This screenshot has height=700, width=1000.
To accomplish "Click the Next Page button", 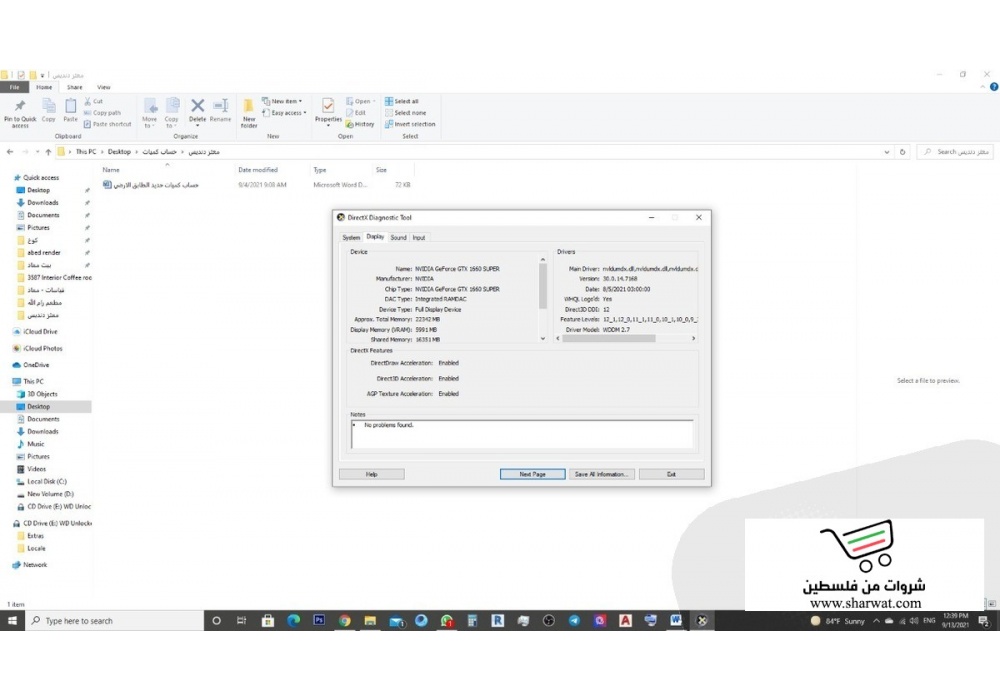I will point(532,474).
